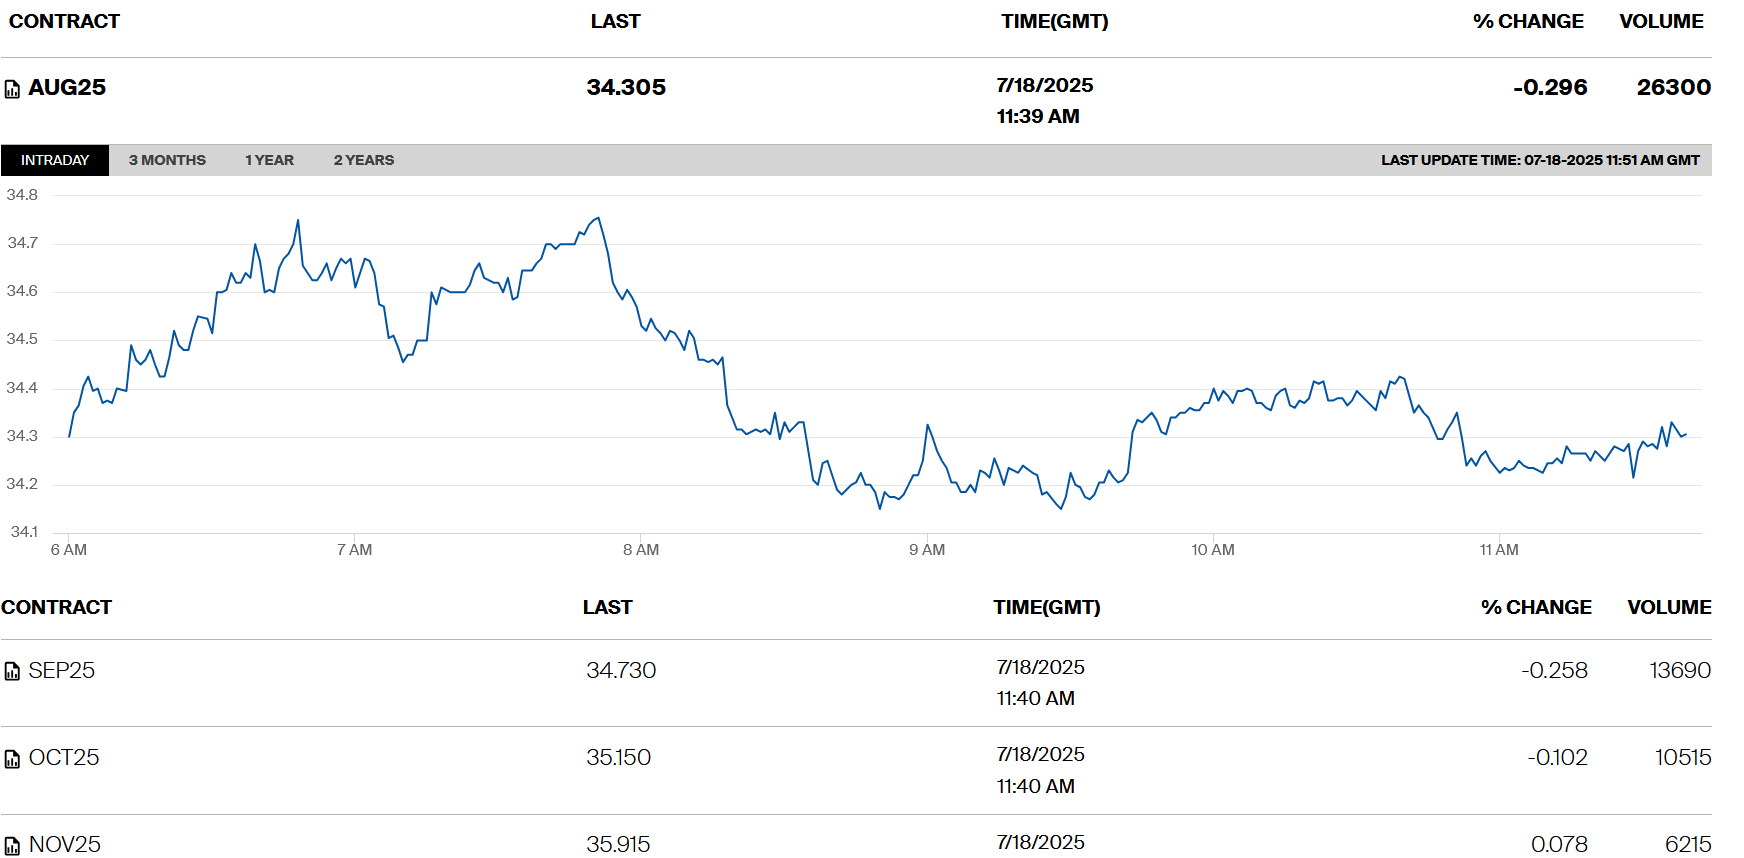Click the price line peak before 8 AM
The image size is (1744, 858).
tap(598, 218)
